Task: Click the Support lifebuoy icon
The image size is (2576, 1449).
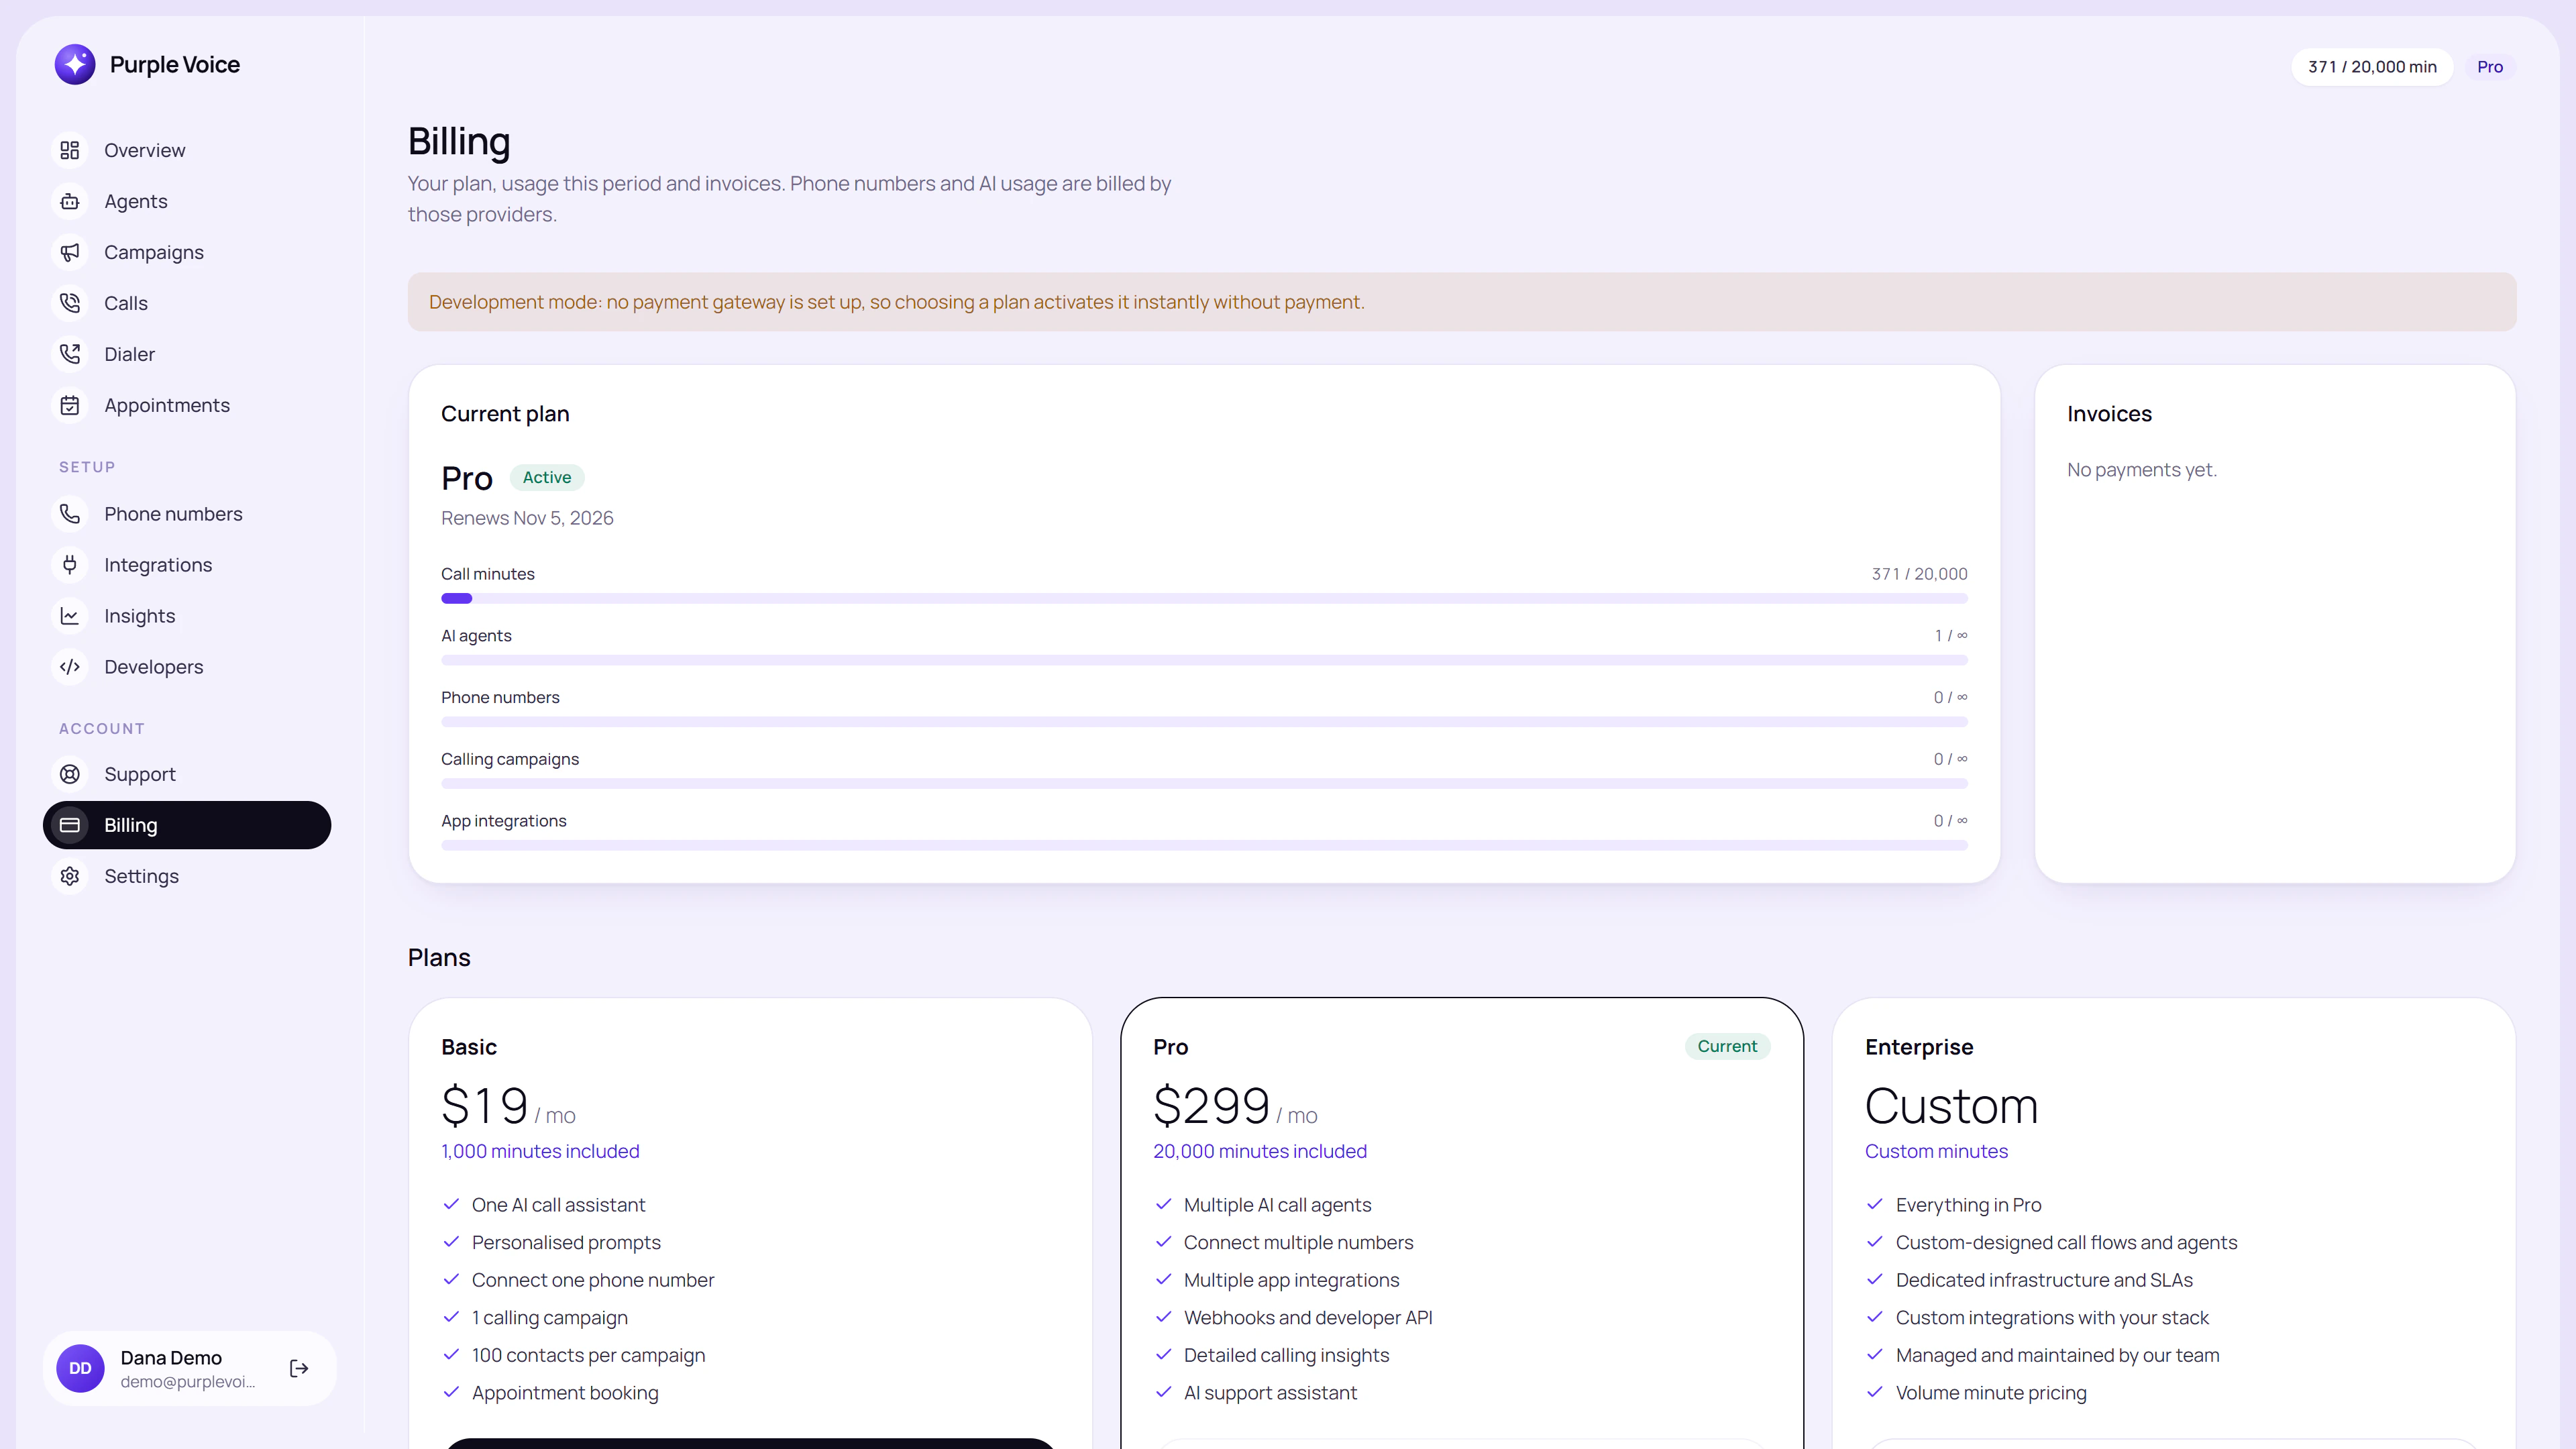Action: pyautogui.click(x=70, y=774)
